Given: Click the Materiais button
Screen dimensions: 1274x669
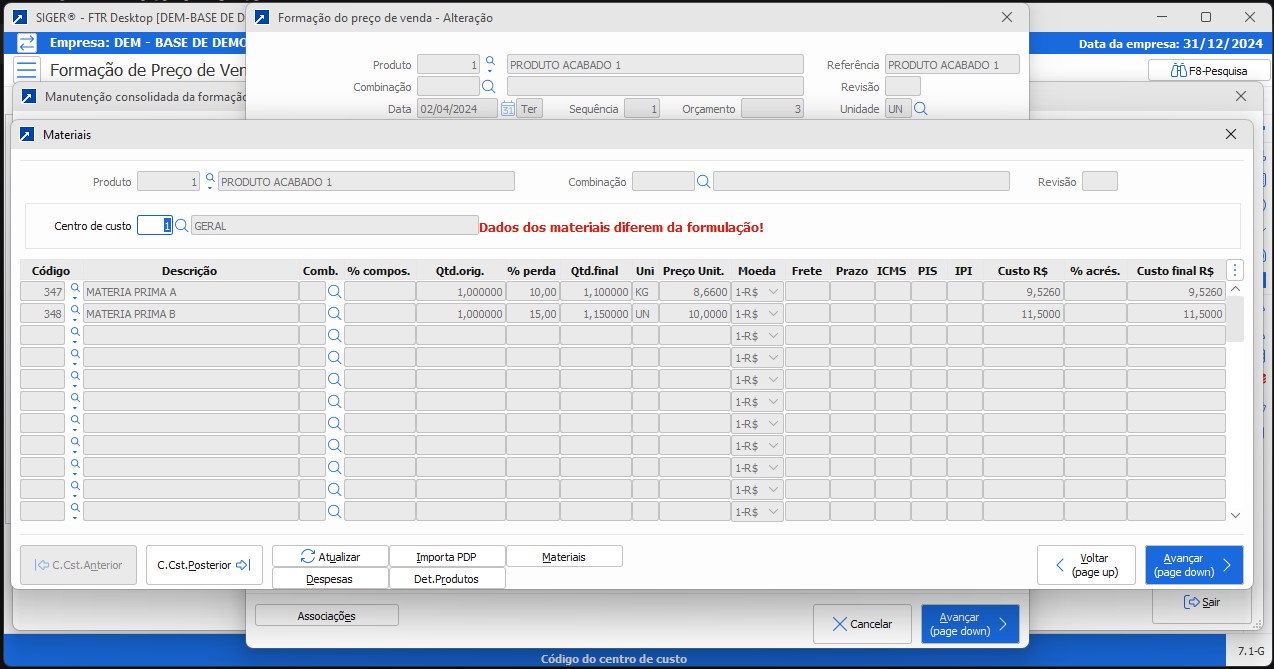Looking at the screenshot, I should (x=564, y=556).
